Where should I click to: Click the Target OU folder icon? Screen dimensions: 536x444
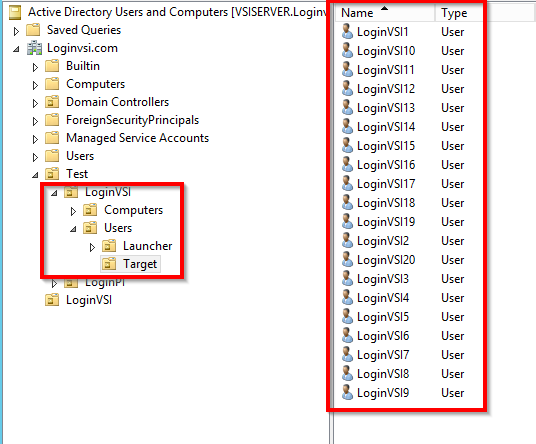tap(109, 264)
